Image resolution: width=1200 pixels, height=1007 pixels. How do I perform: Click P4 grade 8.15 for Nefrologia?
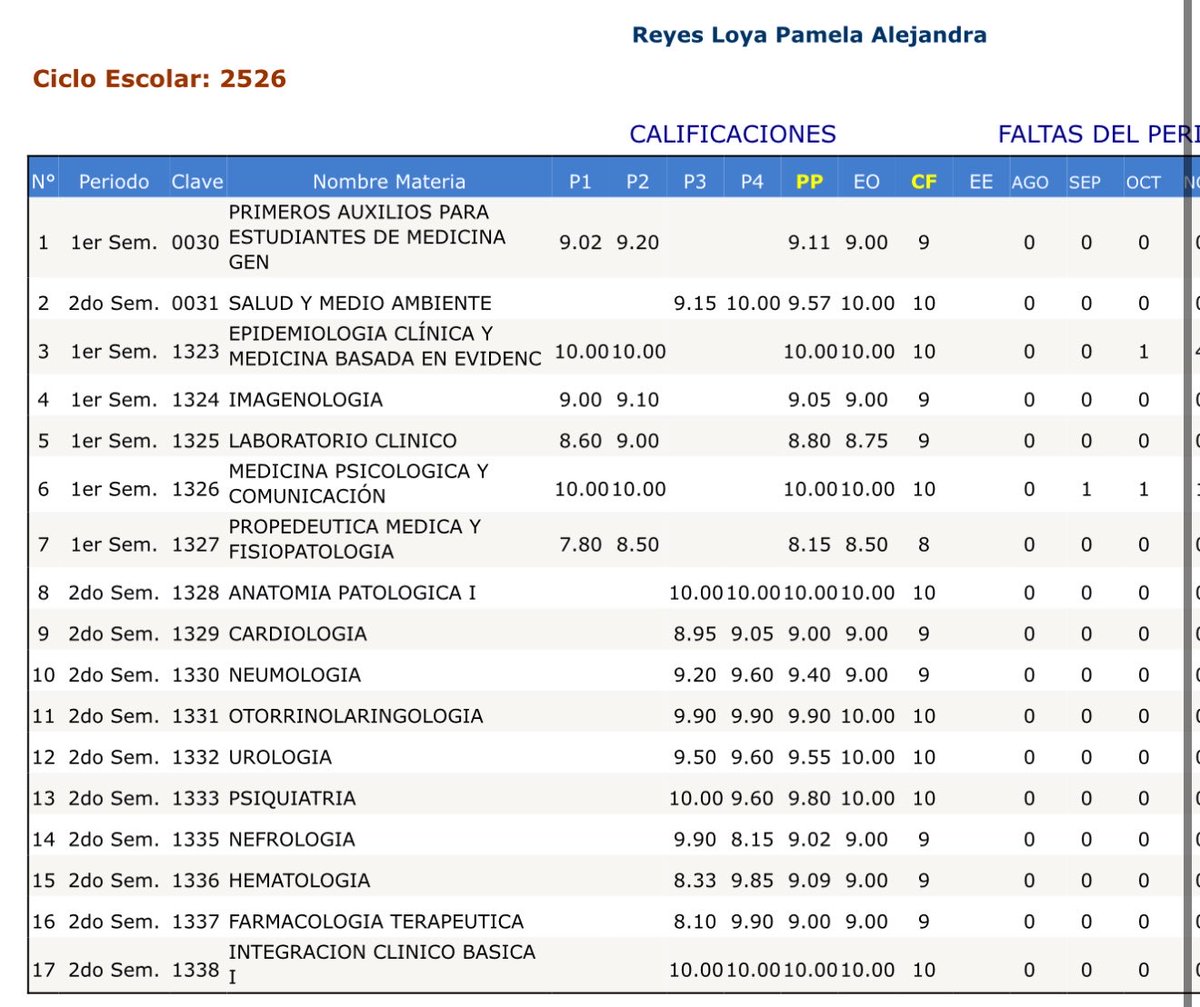(752, 839)
